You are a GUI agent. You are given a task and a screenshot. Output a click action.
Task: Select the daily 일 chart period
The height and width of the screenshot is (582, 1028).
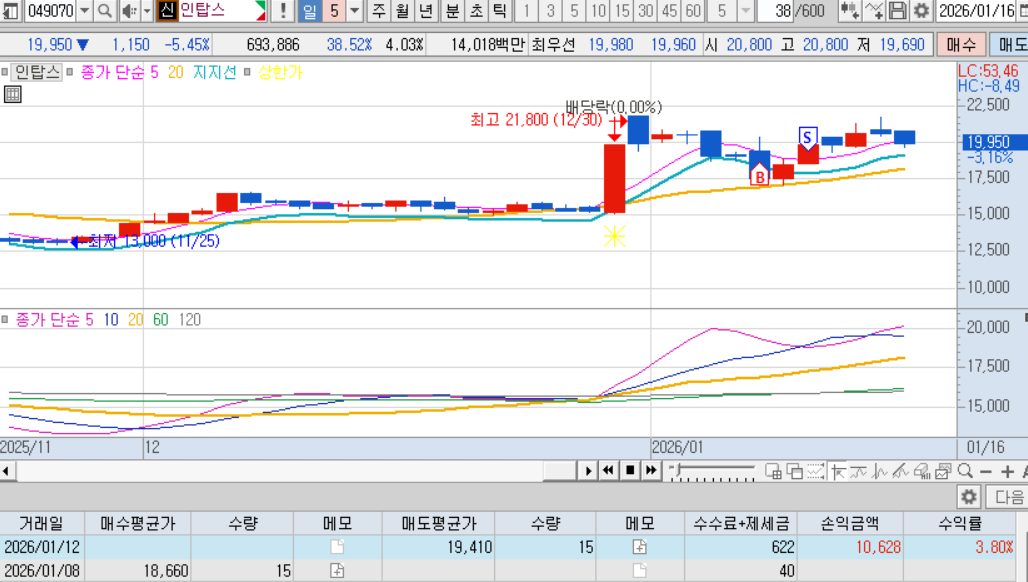[309, 10]
